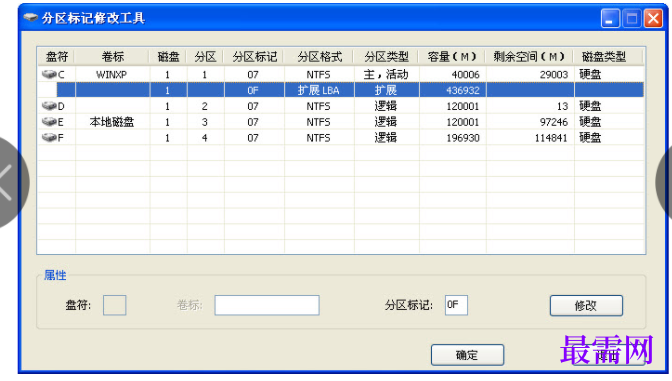Click free space value 114841
672x381 pixels.
coord(551,138)
